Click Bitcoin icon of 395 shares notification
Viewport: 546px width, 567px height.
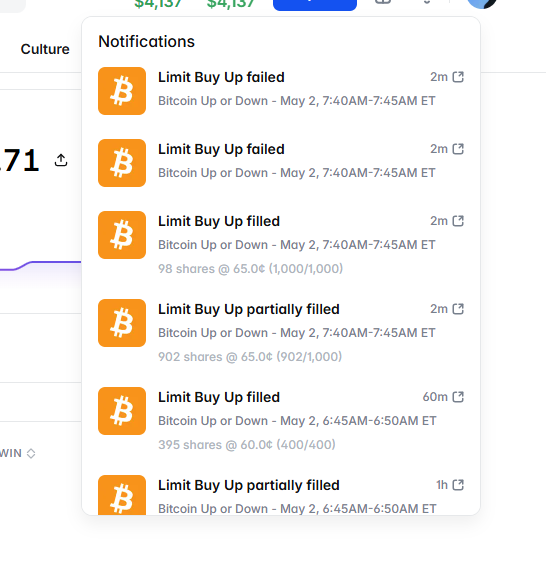(122, 411)
